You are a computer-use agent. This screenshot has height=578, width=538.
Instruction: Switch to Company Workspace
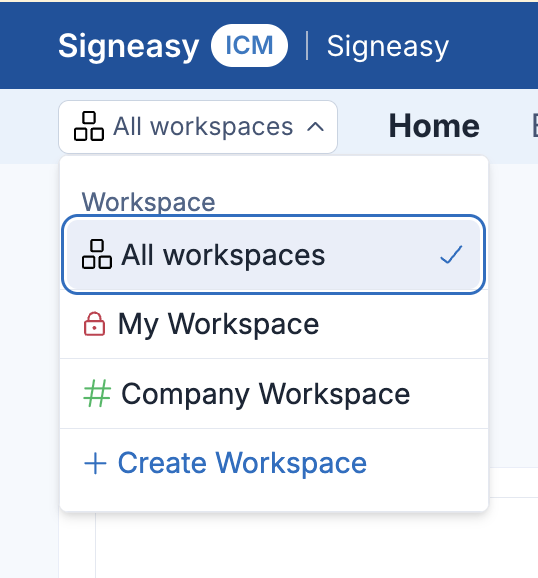(x=274, y=394)
